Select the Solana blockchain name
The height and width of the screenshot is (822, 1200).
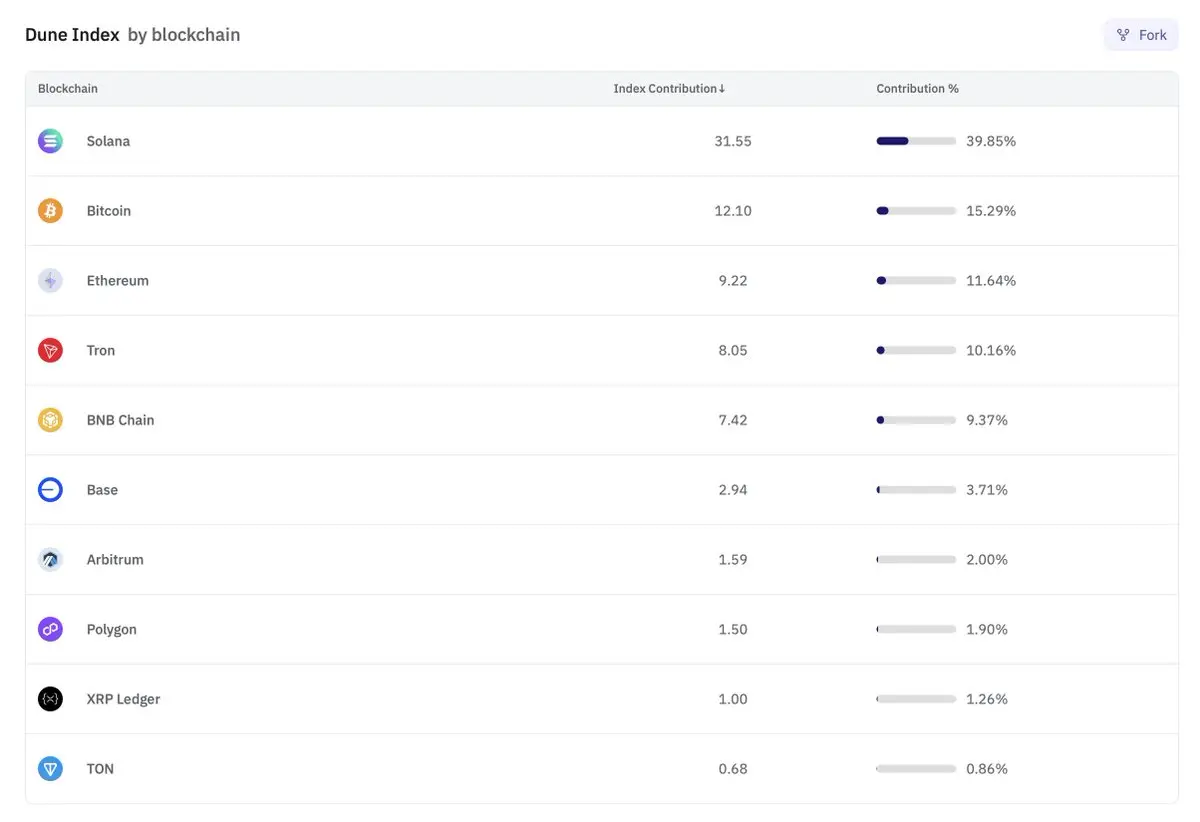108,141
